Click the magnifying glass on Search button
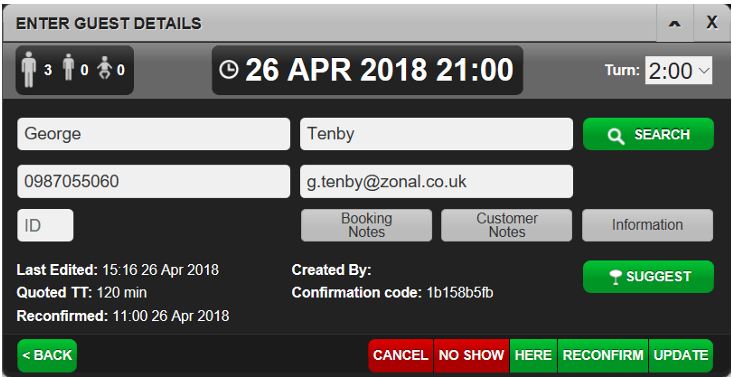 coord(616,136)
